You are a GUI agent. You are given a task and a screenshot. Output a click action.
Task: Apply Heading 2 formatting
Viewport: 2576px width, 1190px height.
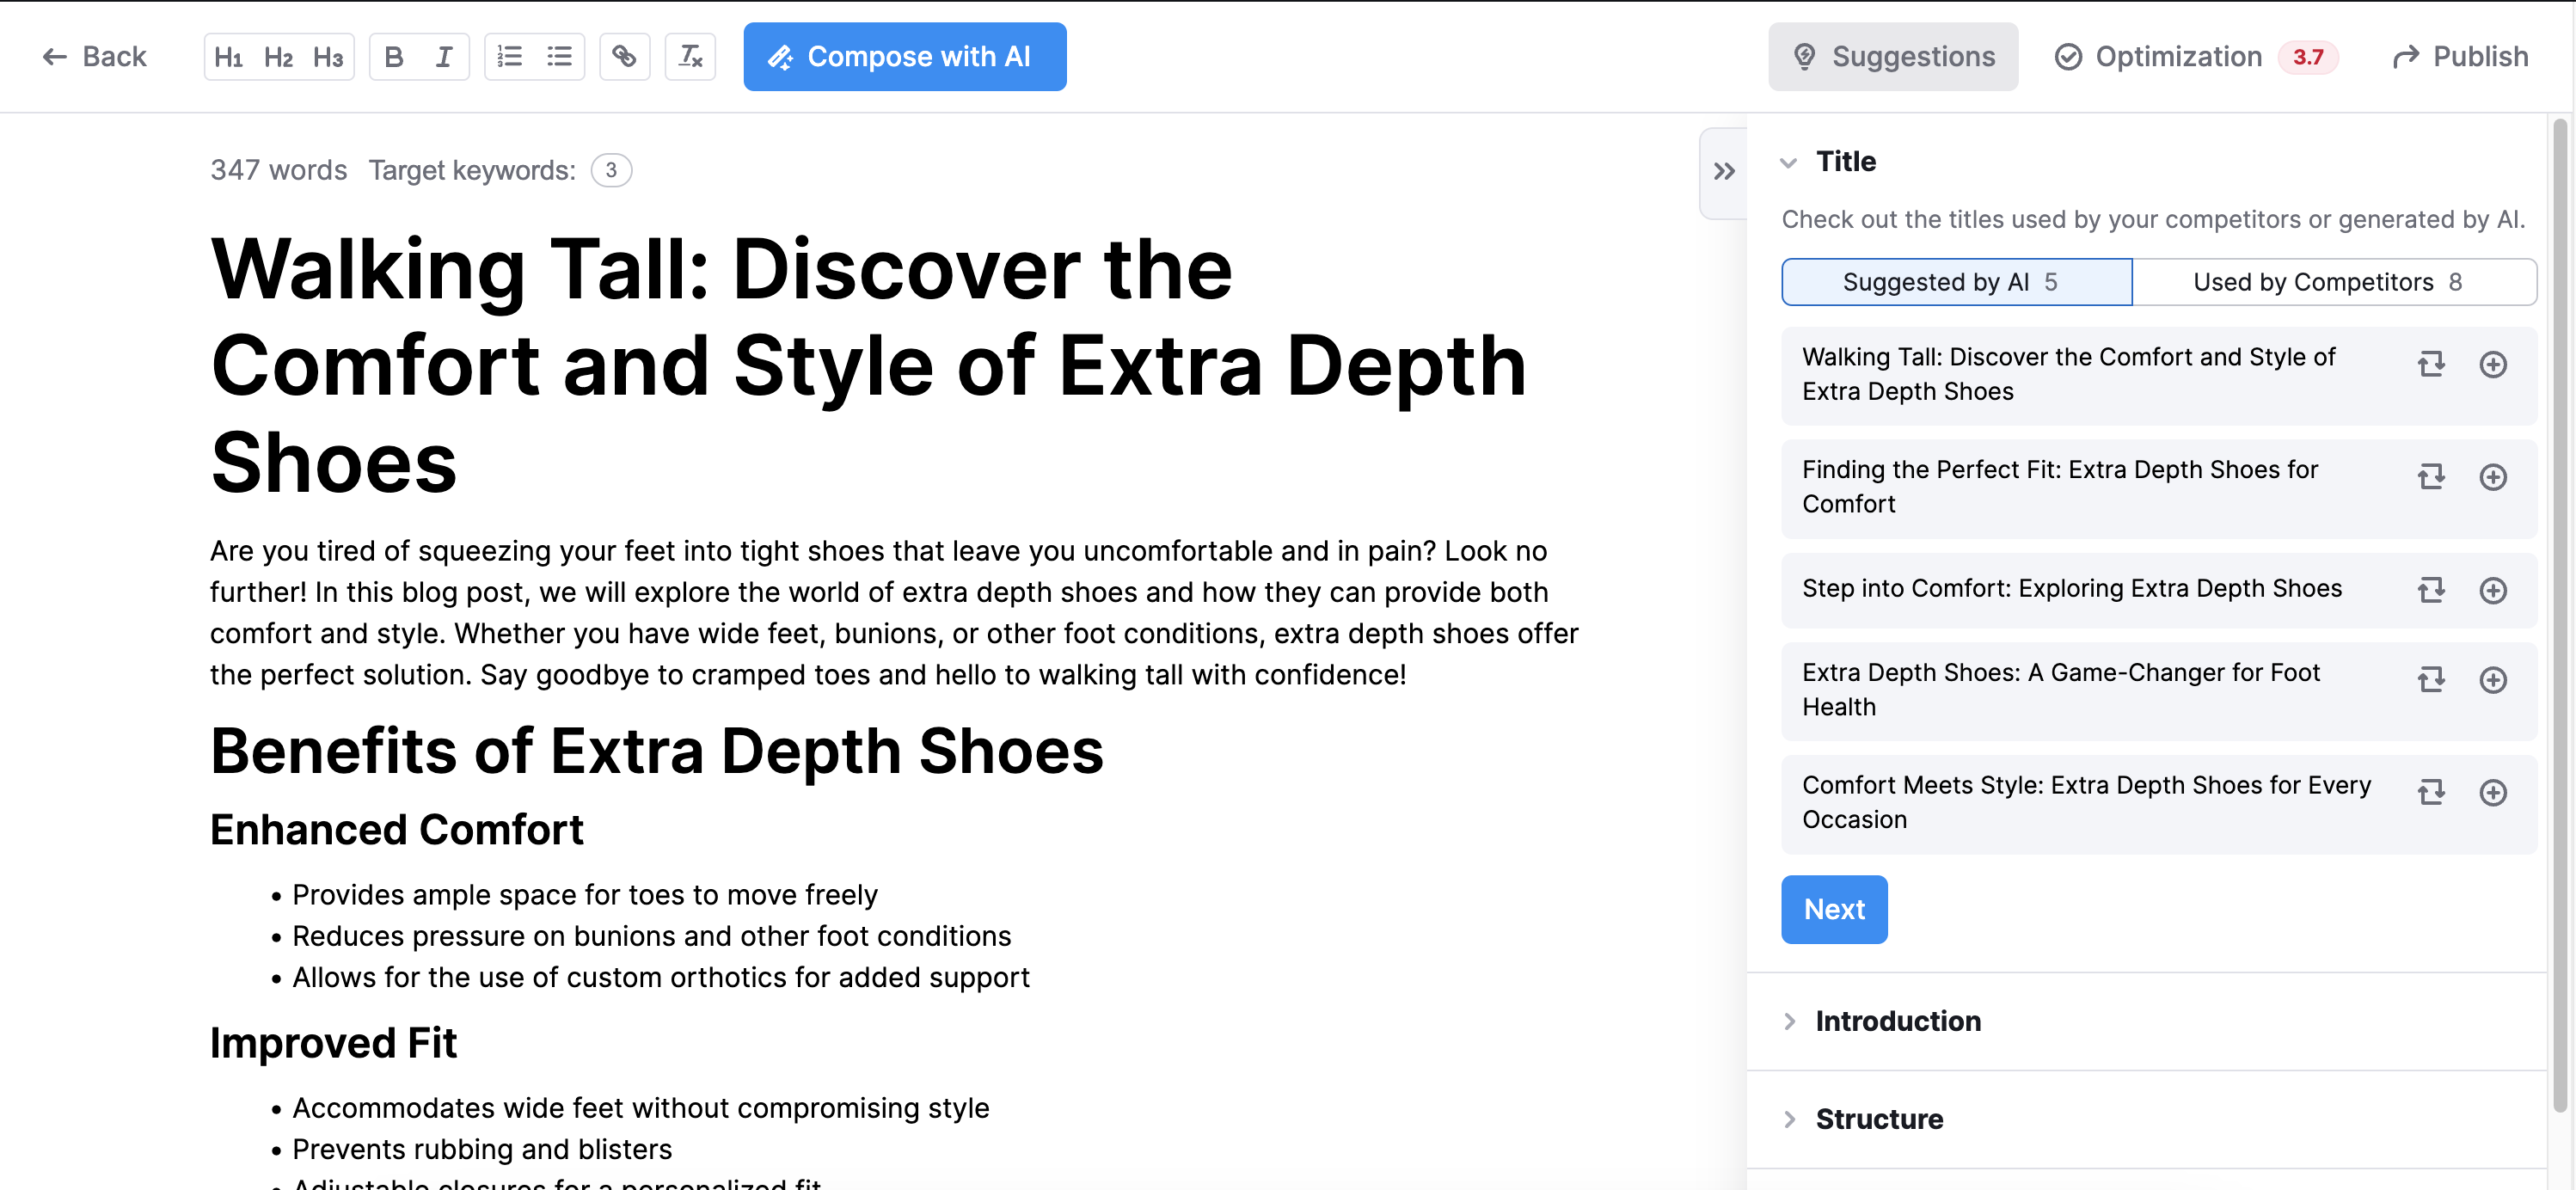(278, 57)
